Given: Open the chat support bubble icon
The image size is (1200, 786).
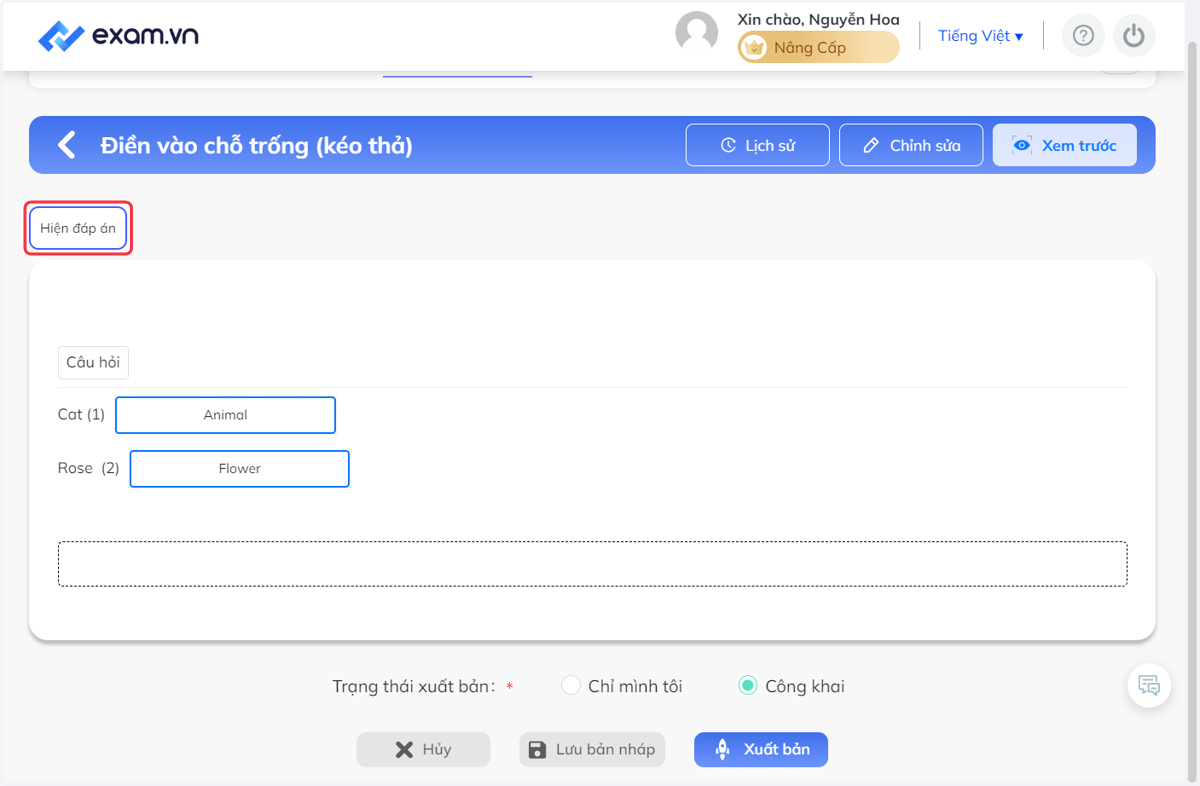Looking at the screenshot, I should 1149,686.
